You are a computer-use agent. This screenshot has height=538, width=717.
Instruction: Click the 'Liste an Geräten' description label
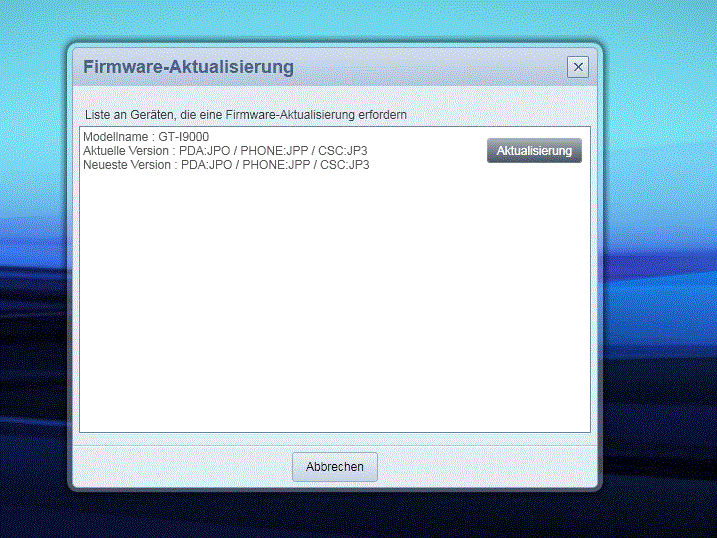pyautogui.click(x=246, y=114)
